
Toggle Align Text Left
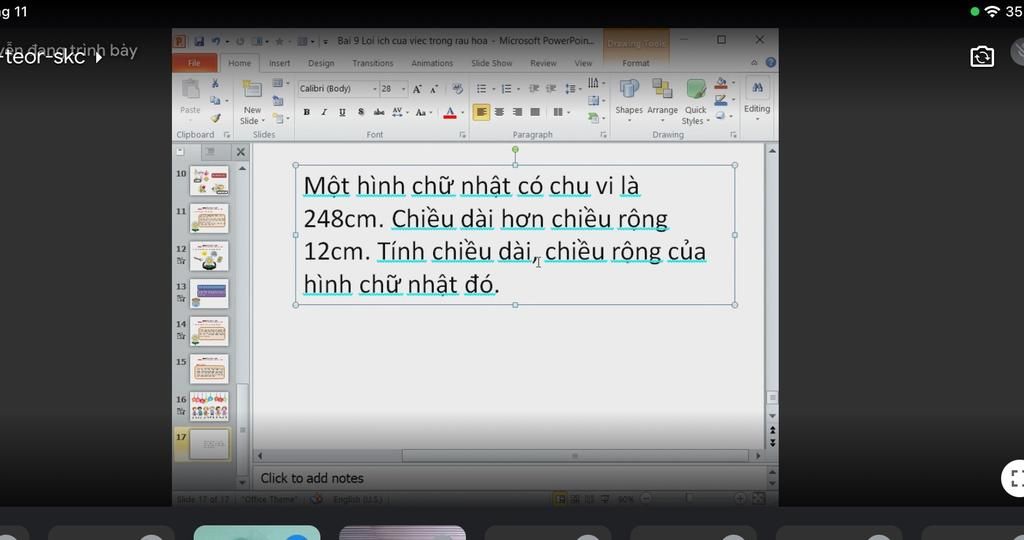[481, 112]
